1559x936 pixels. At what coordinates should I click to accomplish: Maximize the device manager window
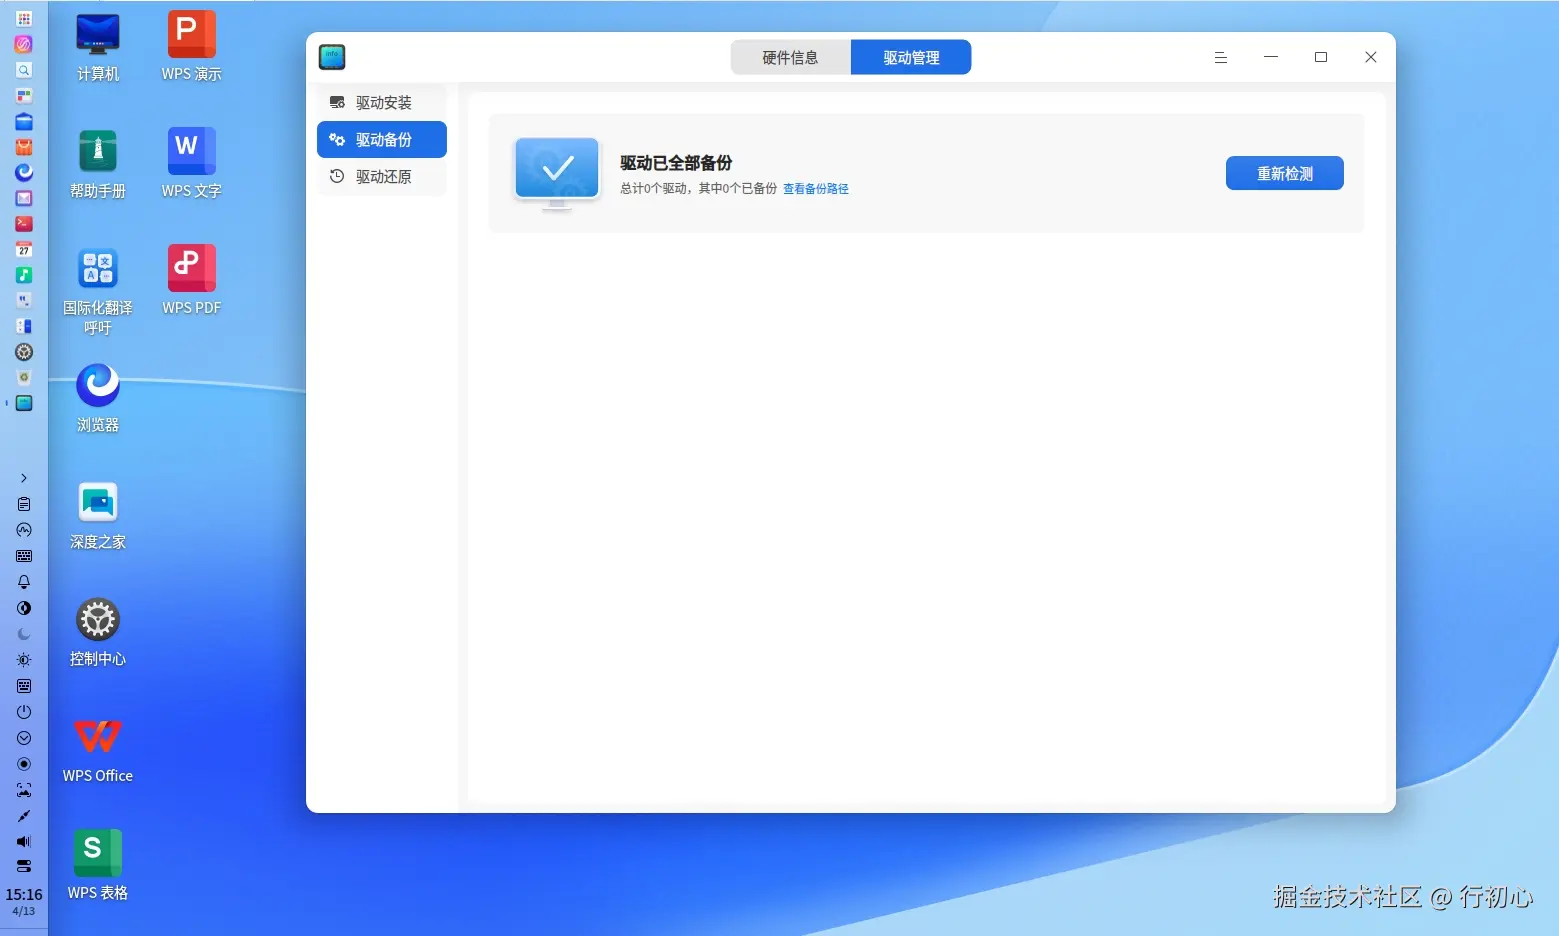click(1321, 57)
